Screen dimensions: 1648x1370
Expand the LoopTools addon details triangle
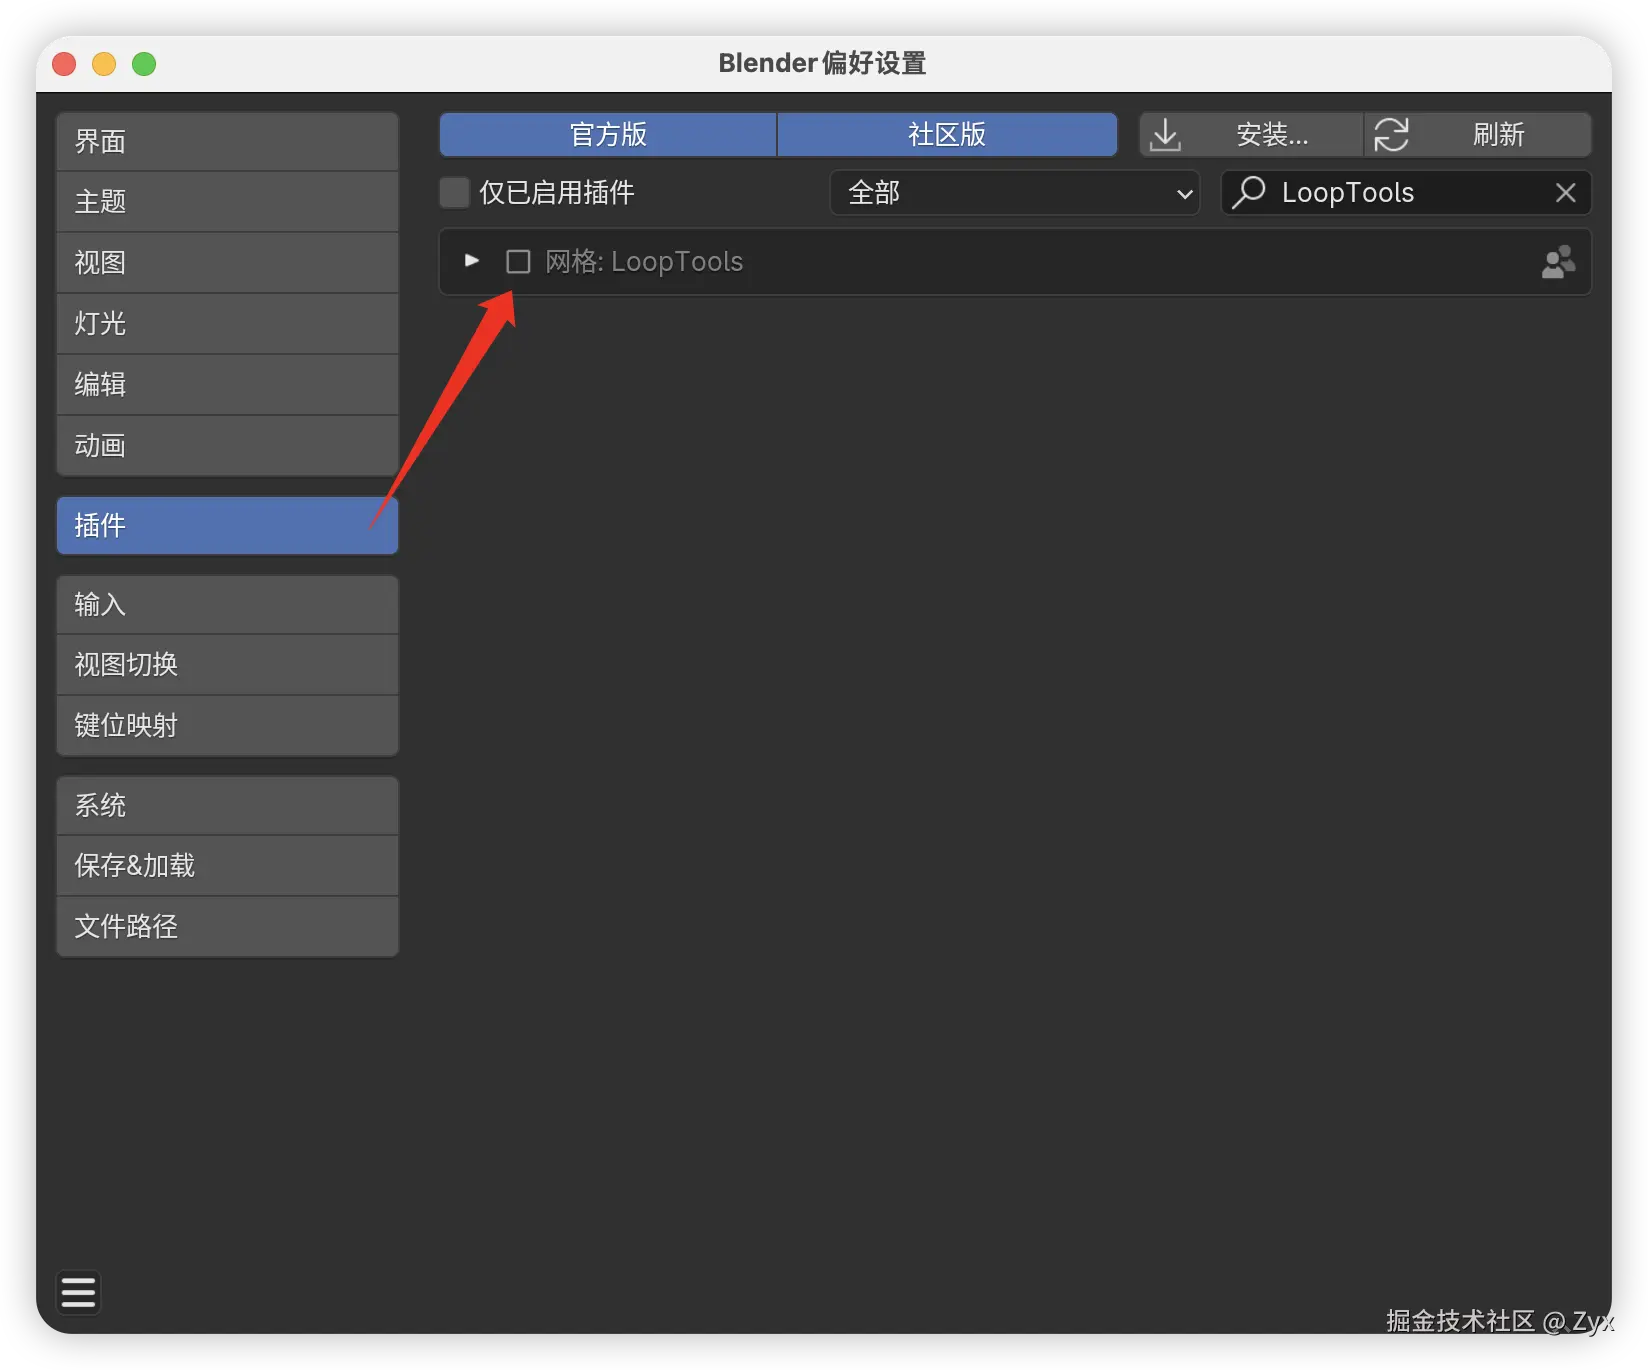[x=472, y=261]
